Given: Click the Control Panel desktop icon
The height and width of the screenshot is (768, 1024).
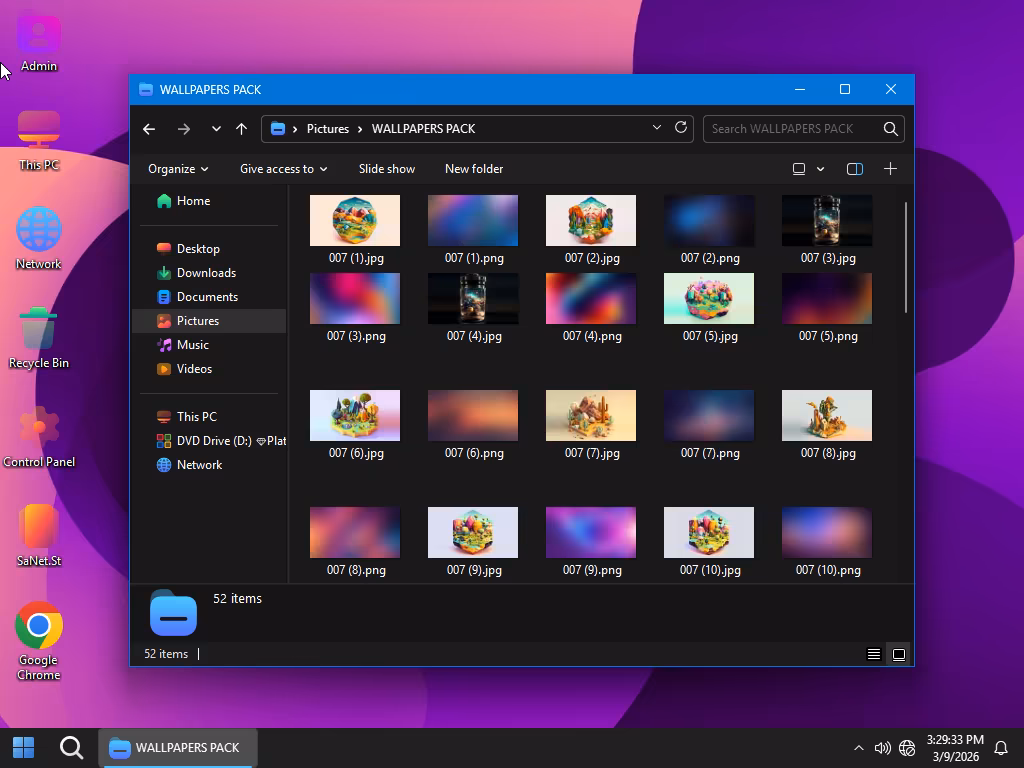Looking at the screenshot, I should 39,429.
